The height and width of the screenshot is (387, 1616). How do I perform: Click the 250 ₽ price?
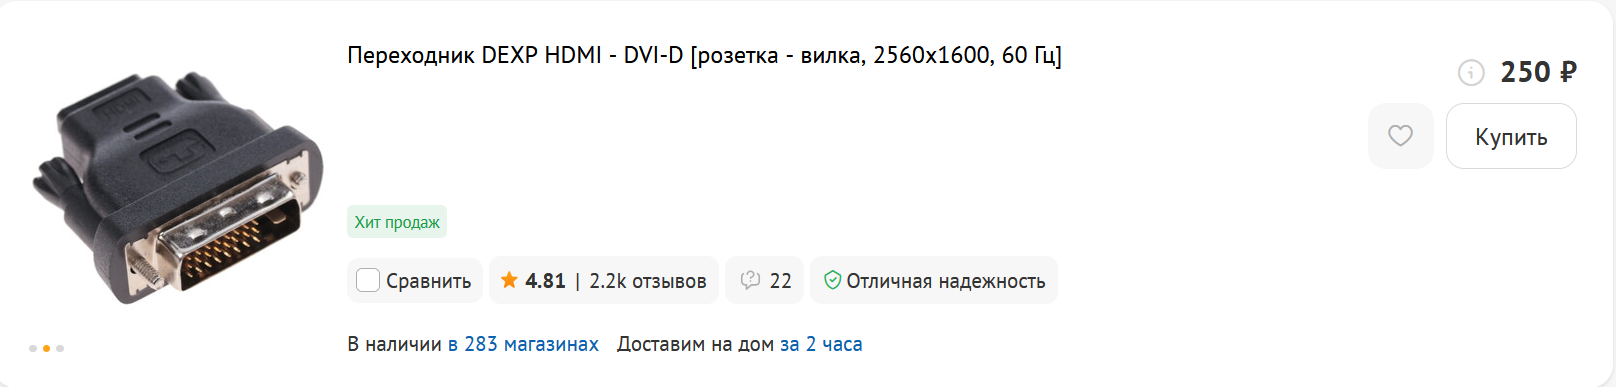coord(1538,72)
